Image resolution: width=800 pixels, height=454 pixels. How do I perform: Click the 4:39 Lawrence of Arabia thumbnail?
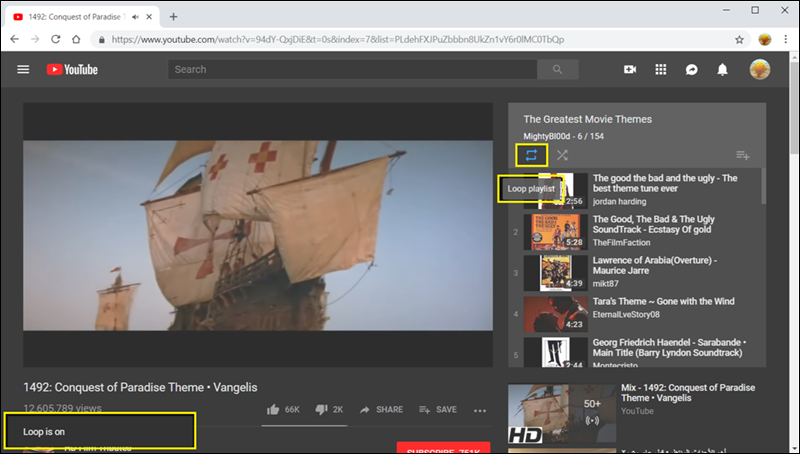tap(556, 273)
